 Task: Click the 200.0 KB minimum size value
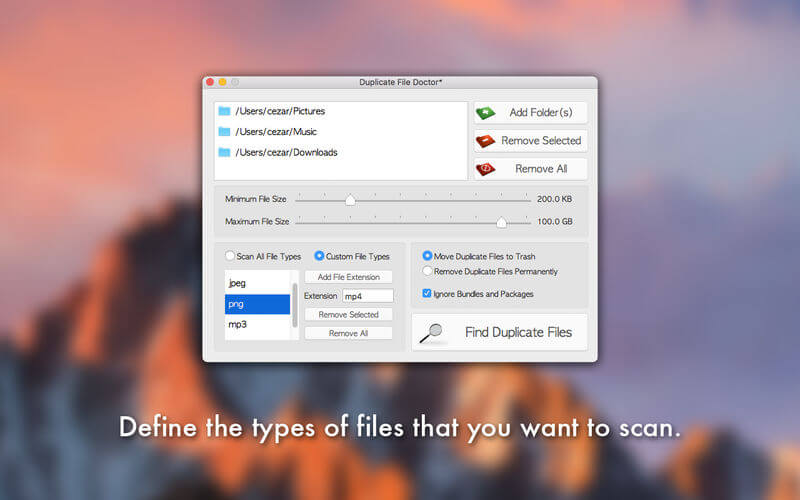(554, 199)
